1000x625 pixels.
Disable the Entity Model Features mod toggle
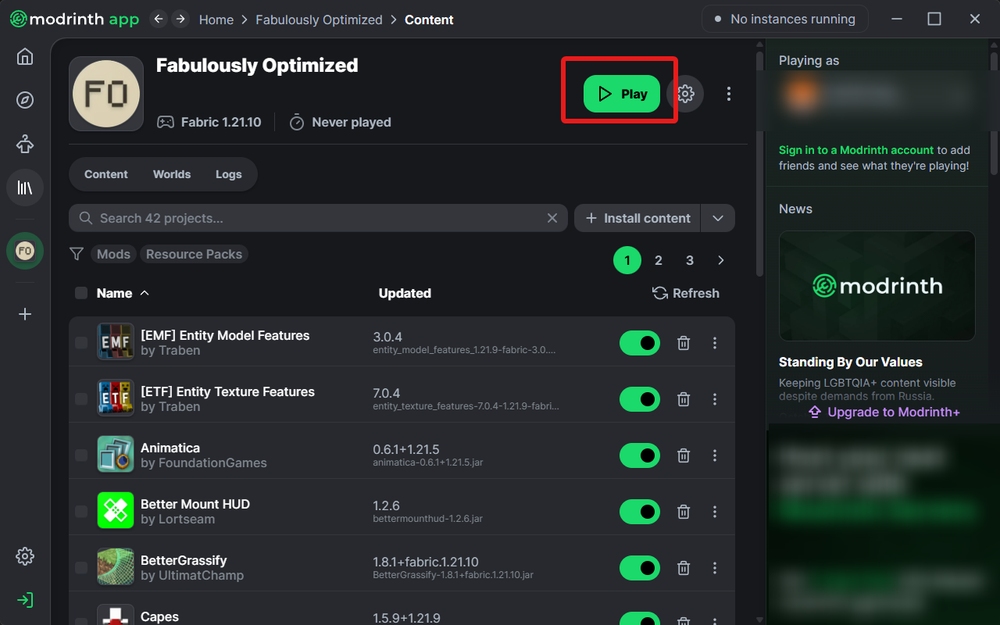point(639,343)
